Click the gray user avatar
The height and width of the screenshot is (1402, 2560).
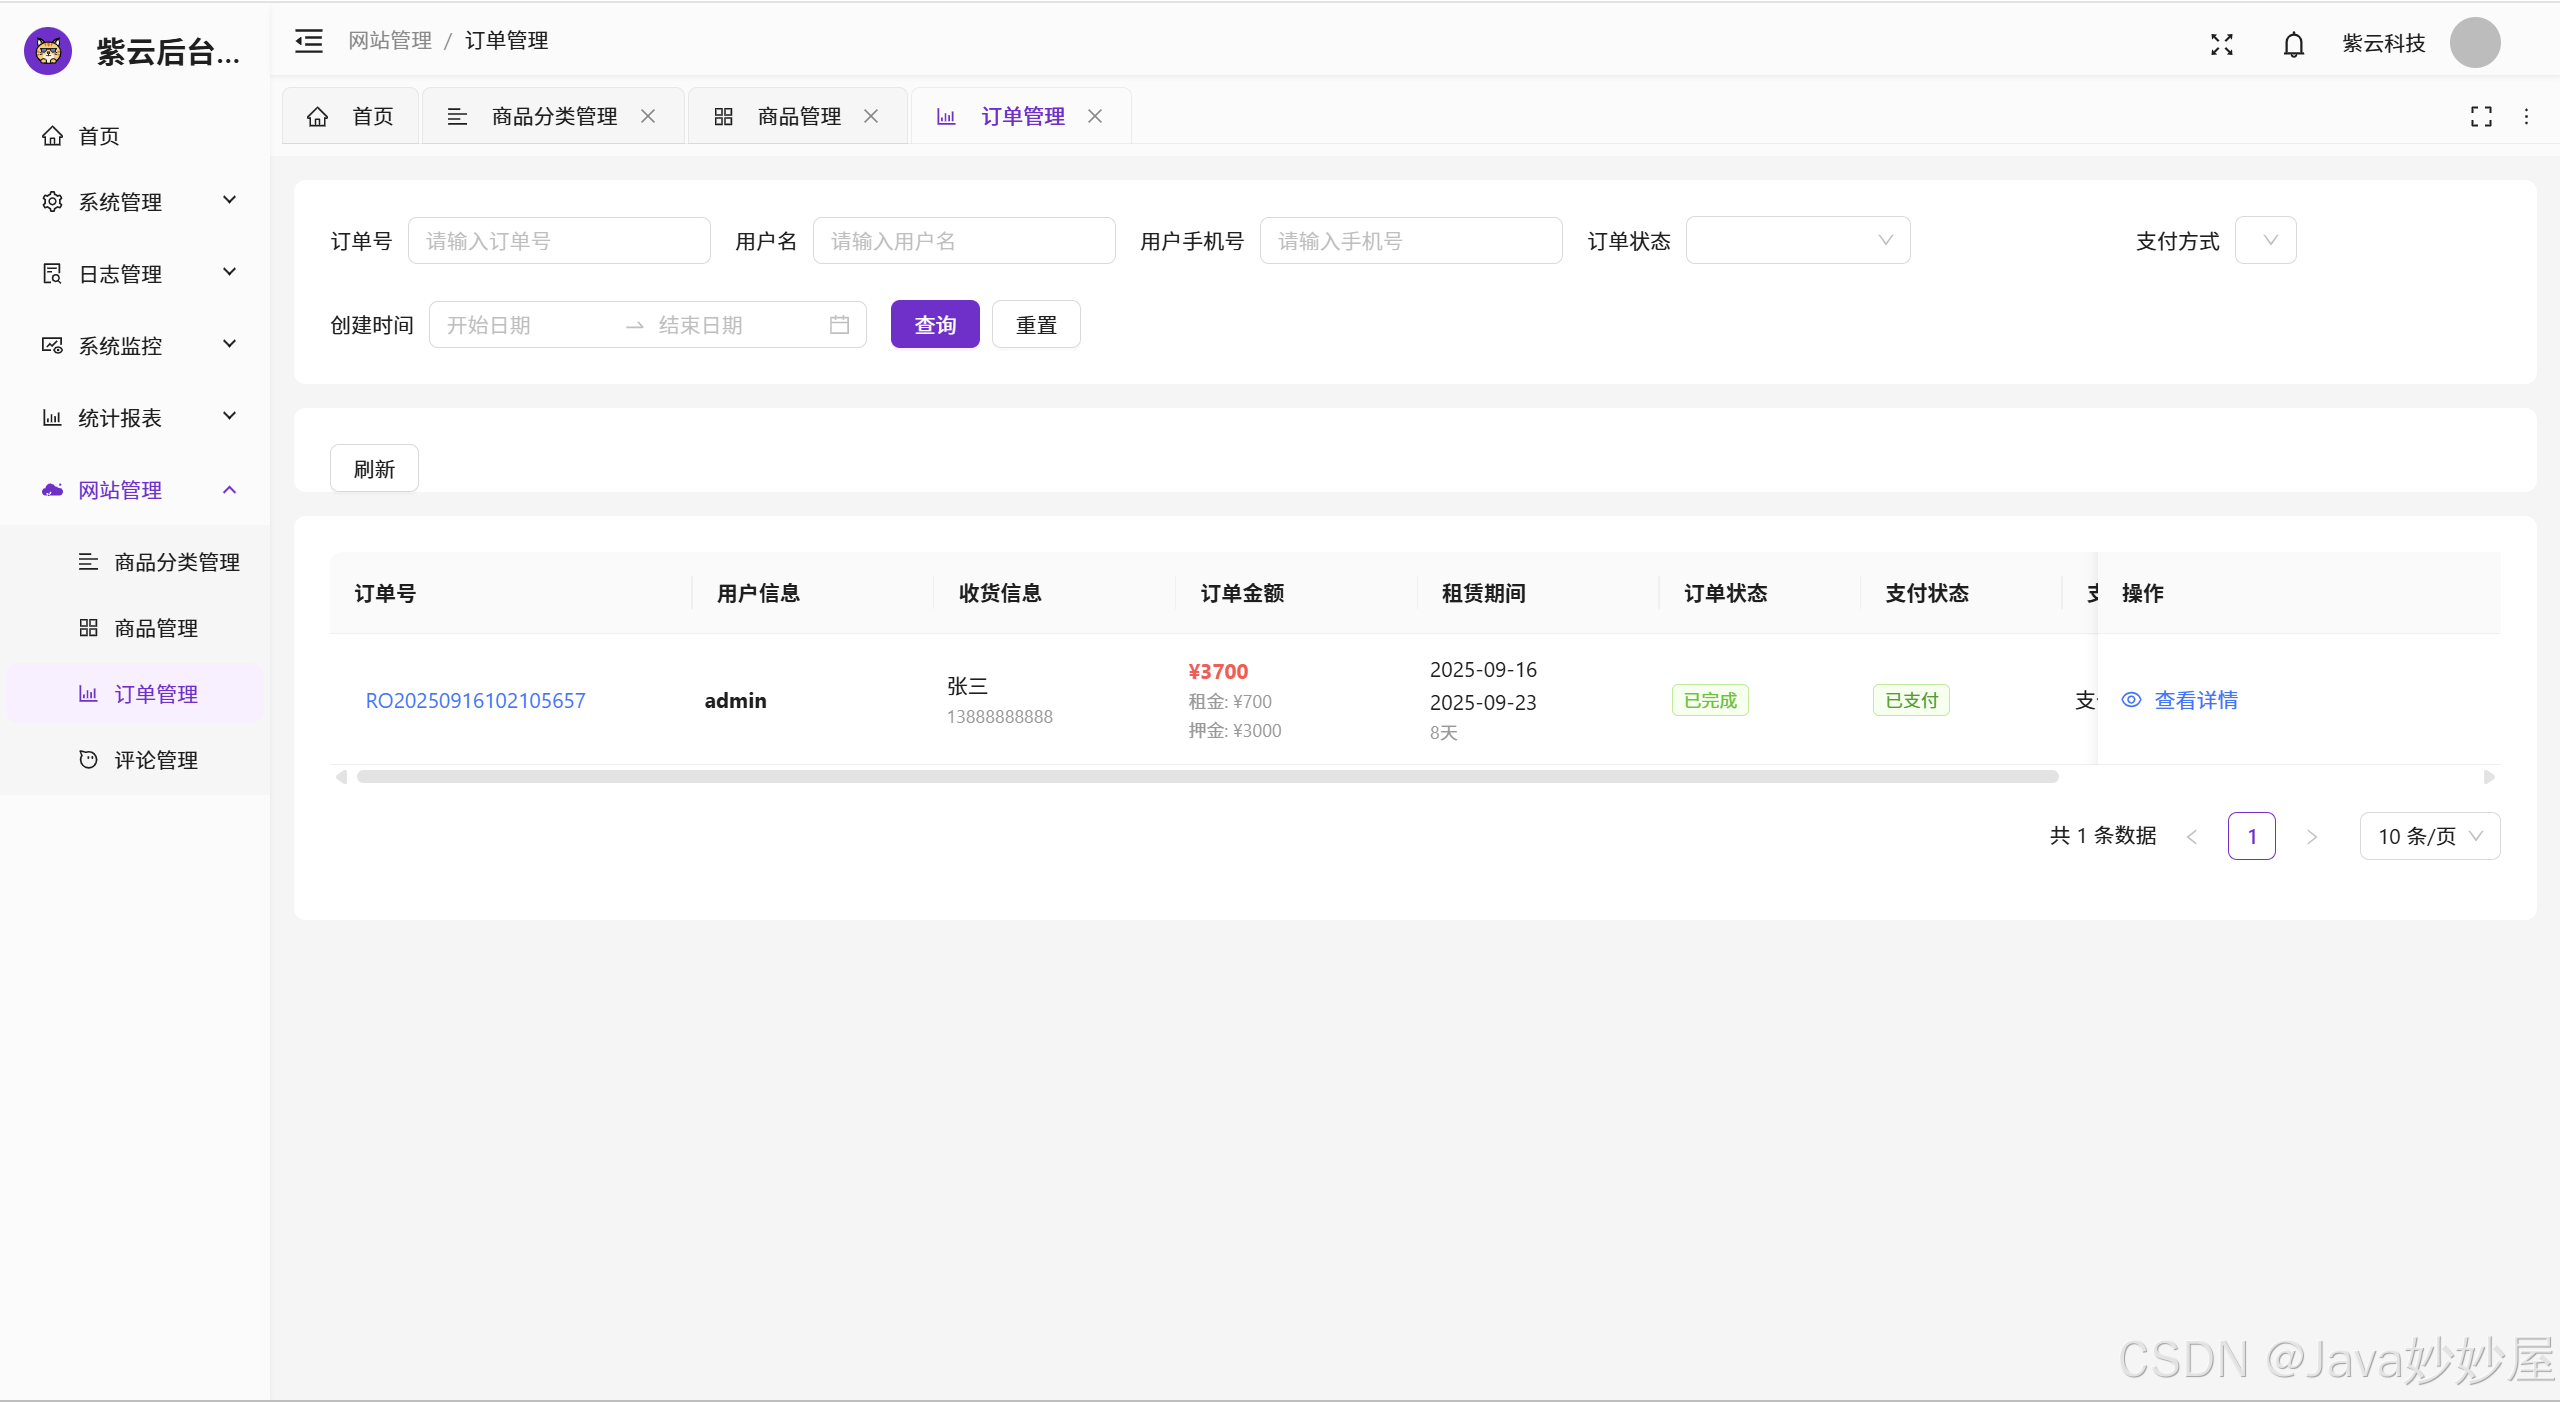pos(2474,43)
